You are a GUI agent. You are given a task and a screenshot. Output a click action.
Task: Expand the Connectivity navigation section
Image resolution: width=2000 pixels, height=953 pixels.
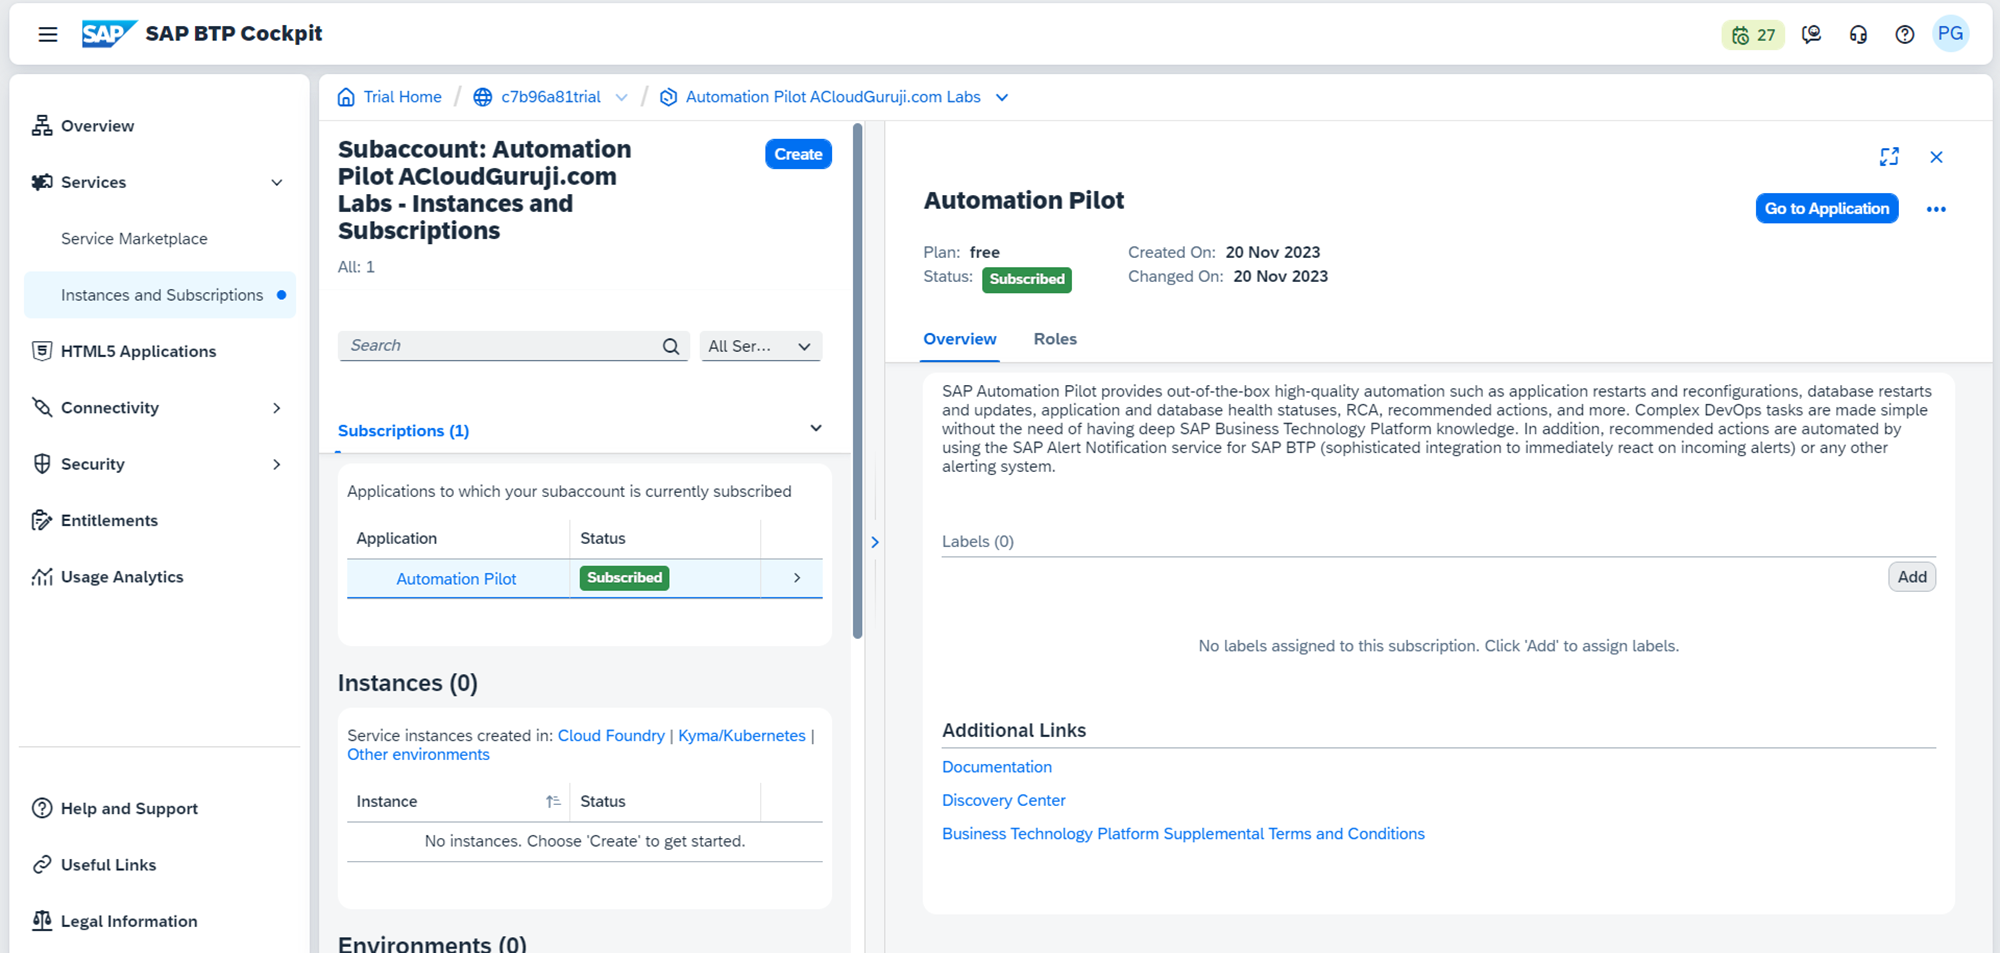click(277, 408)
